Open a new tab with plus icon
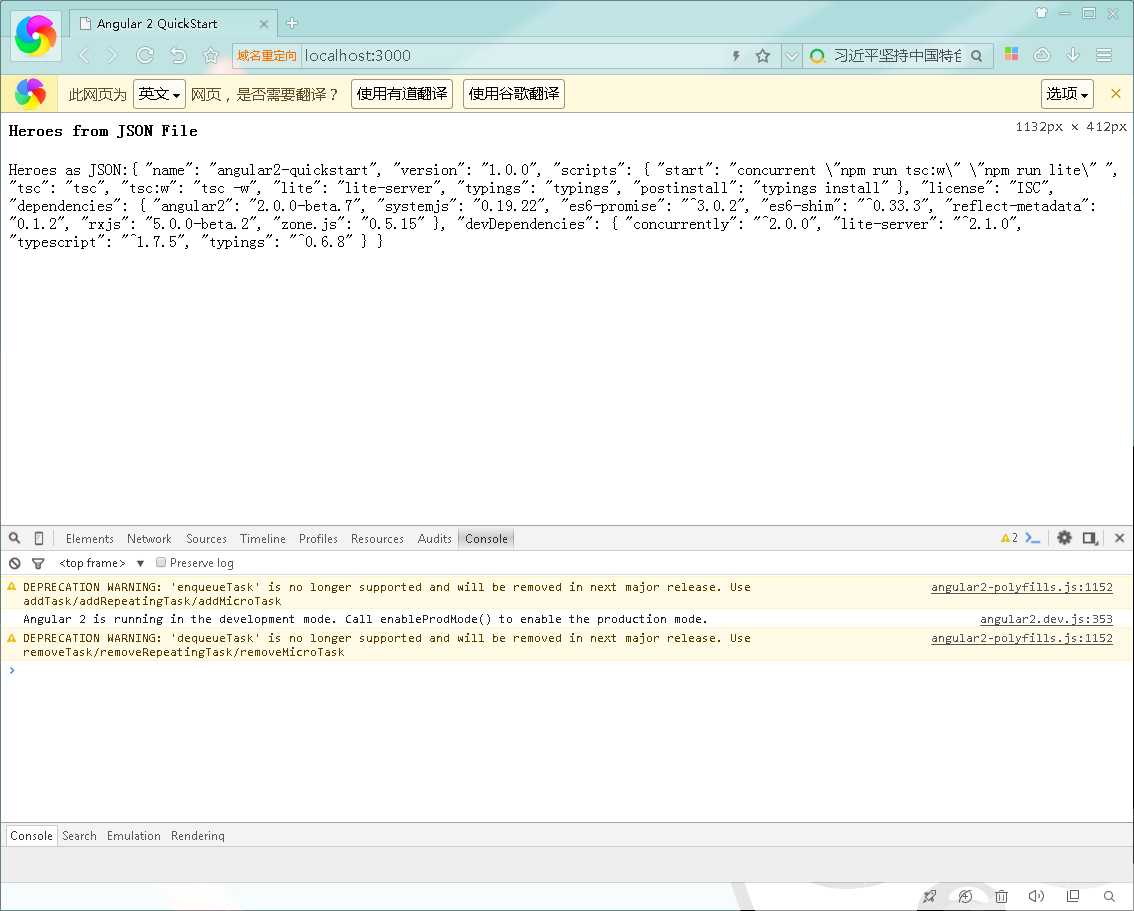This screenshot has height=911, width=1134. [x=292, y=23]
